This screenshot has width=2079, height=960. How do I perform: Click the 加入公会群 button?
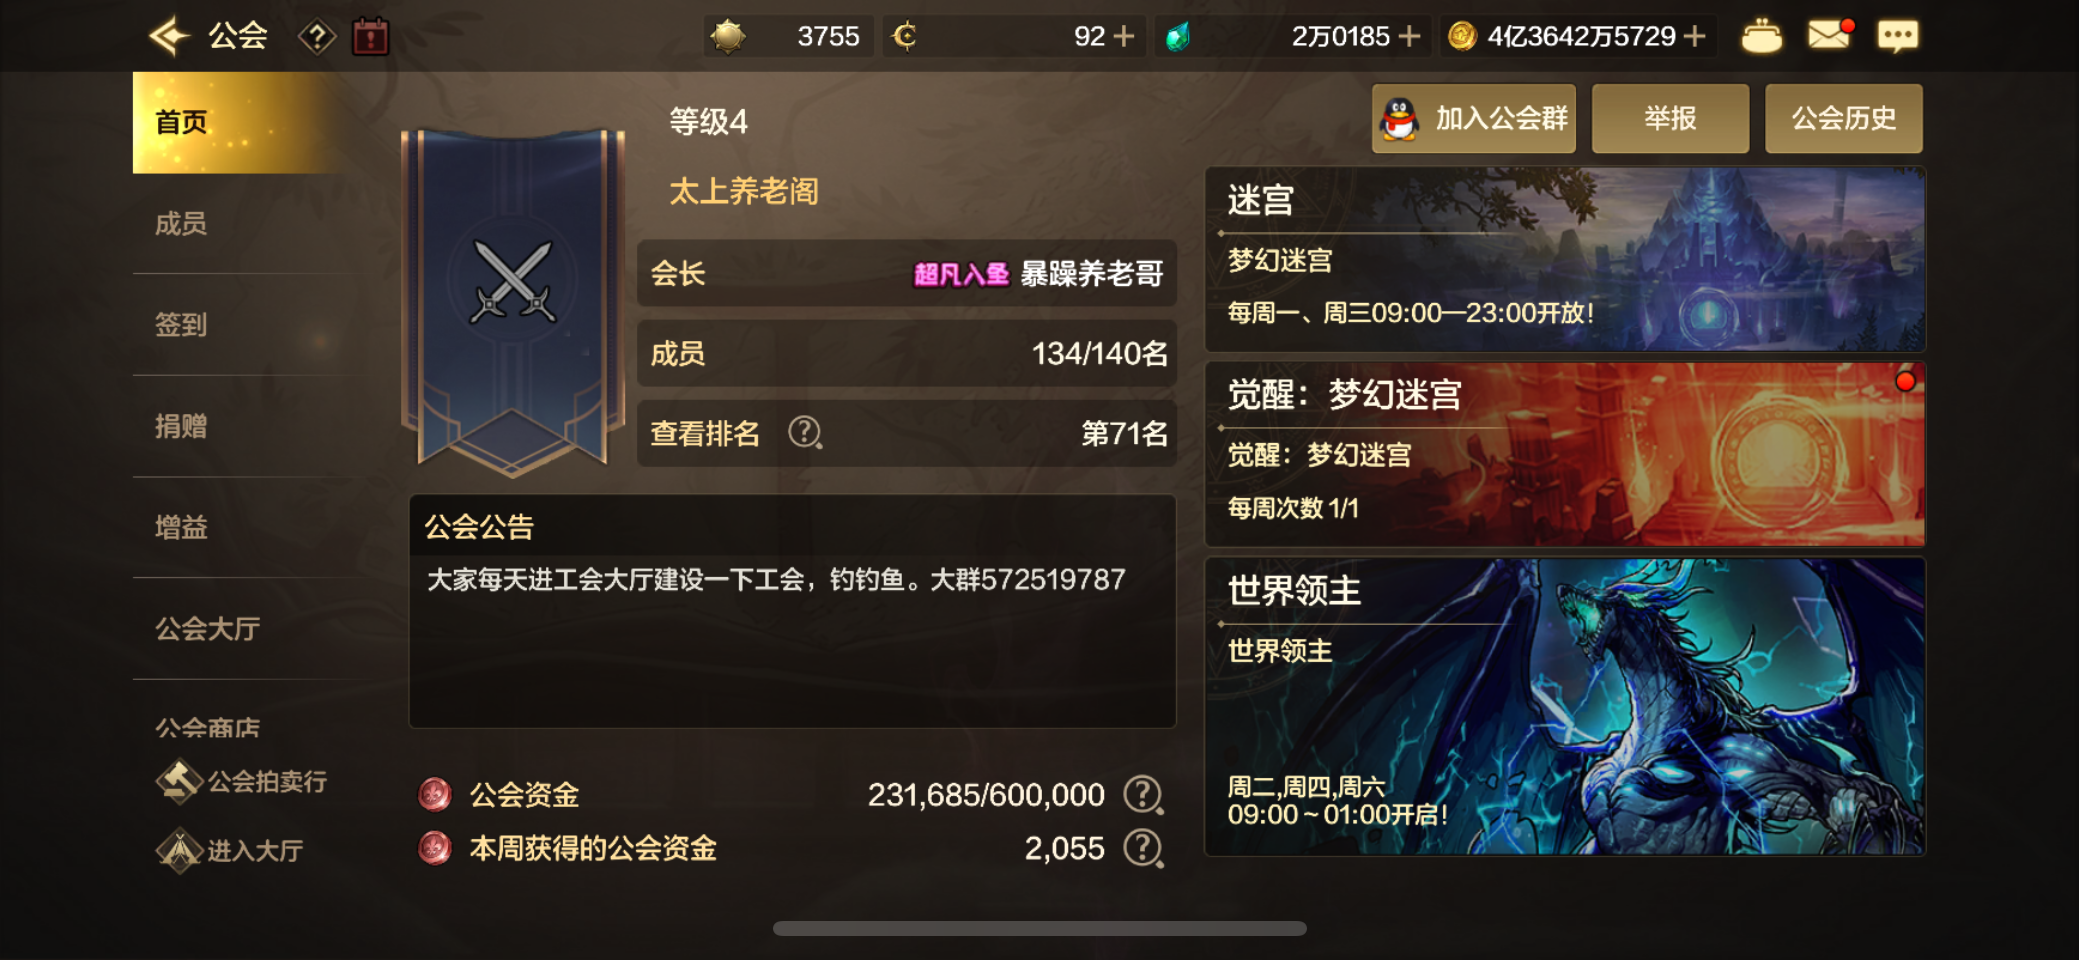[x=1473, y=119]
